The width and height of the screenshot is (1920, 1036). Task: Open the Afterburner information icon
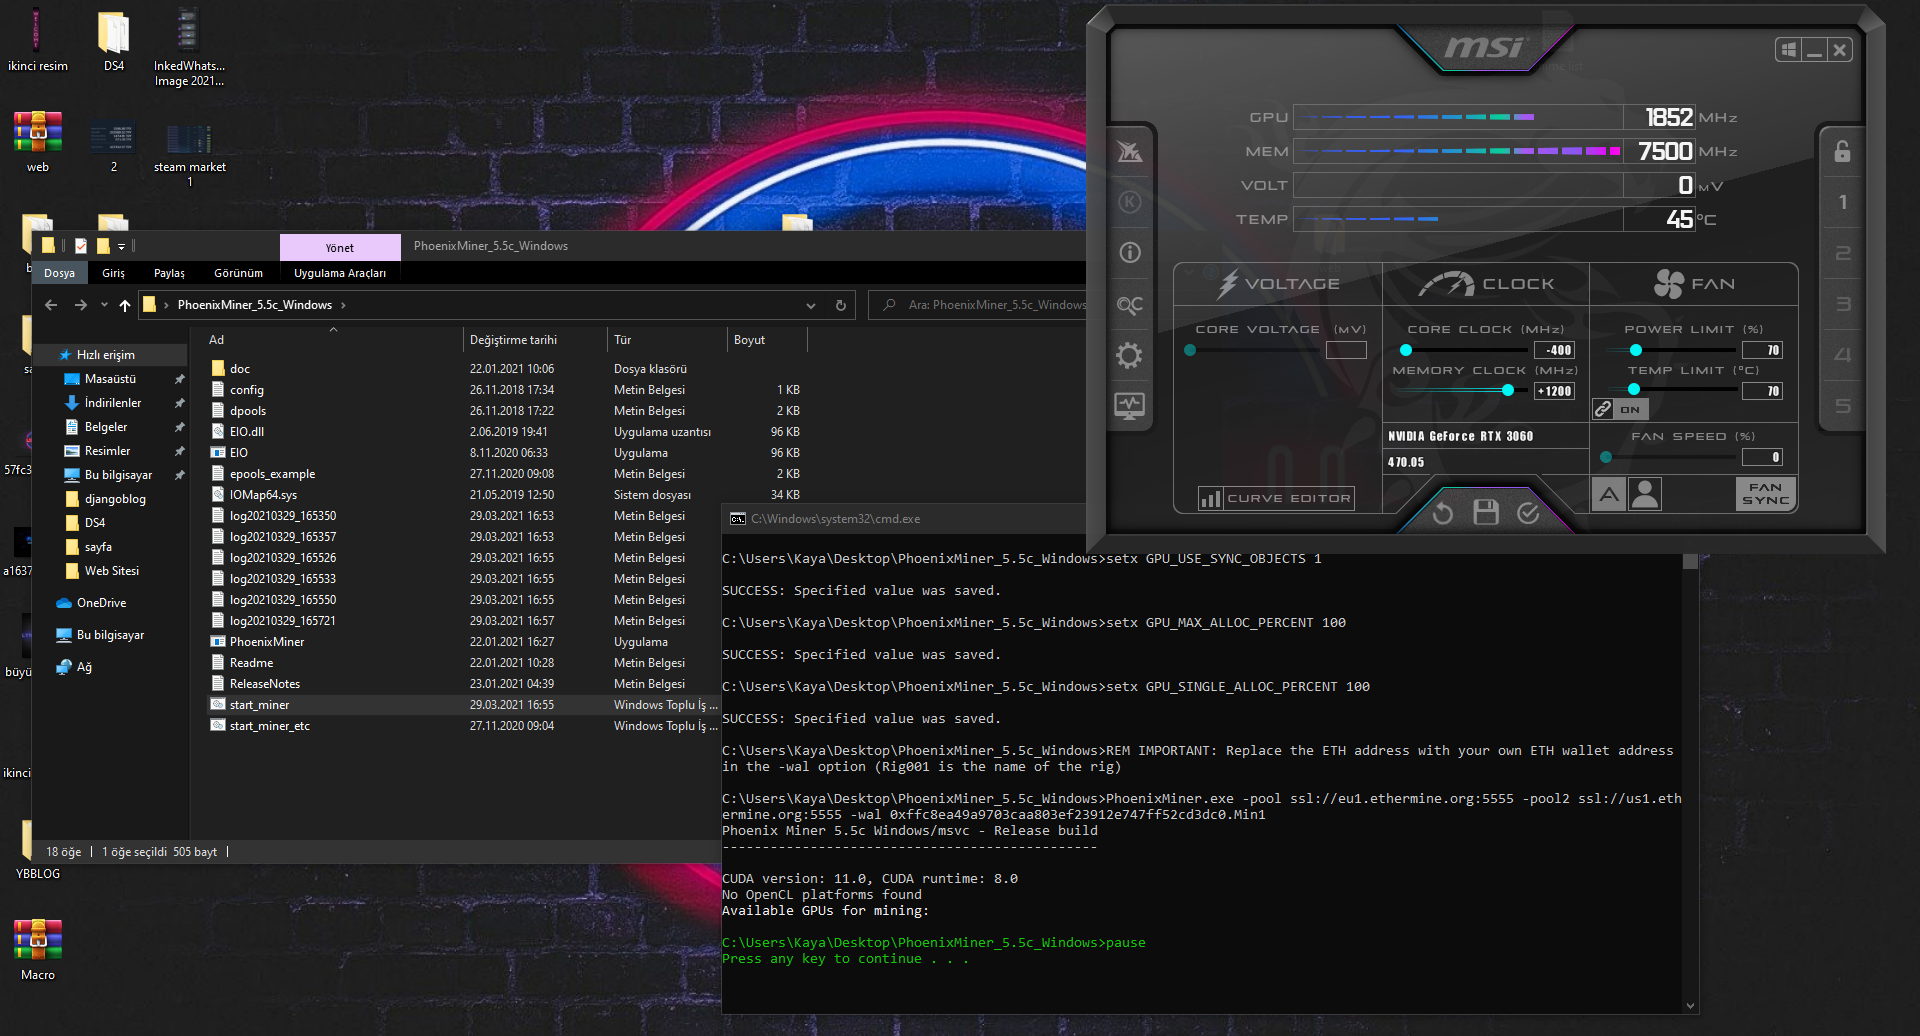[x=1130, y=253]
